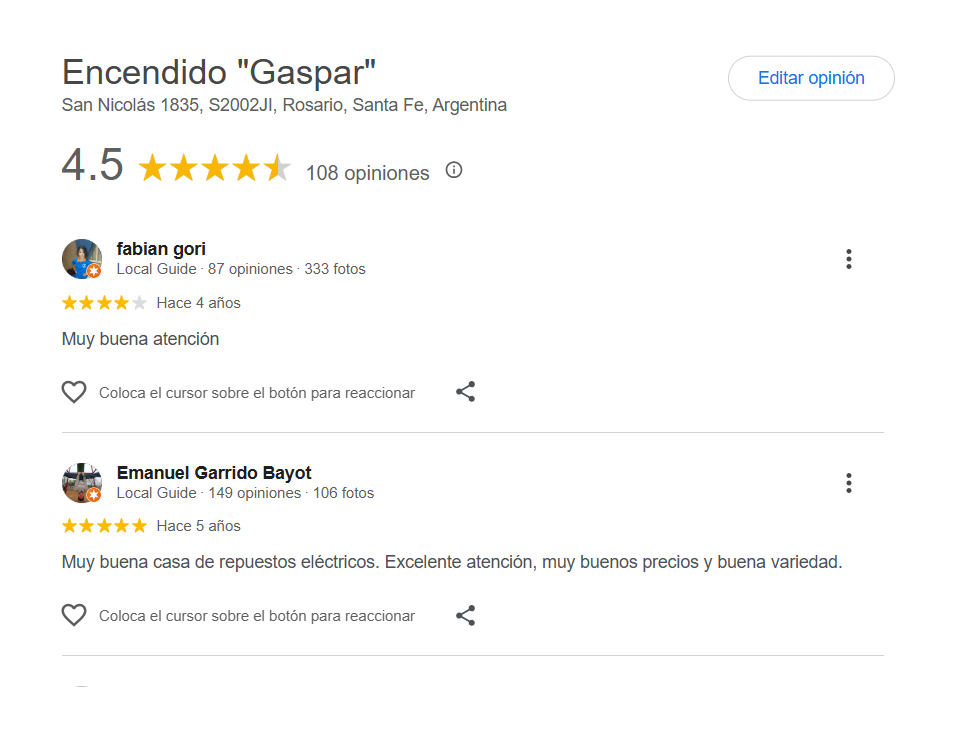Click the address San Nicolás 1835 text
The height and width of the screenshot is (734, 954).
pyautogui.click(x=284, y=105)
